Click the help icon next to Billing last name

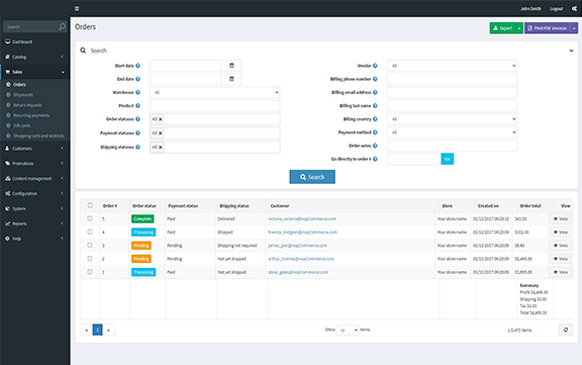tap(375, 106)
